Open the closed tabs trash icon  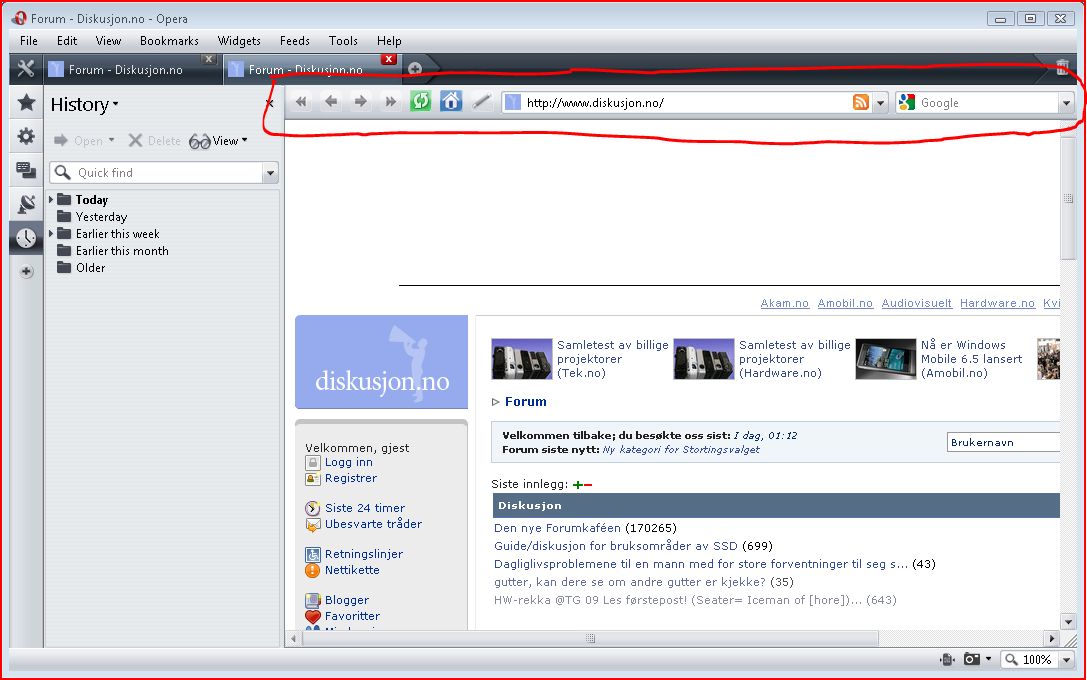click(1061, 67)
